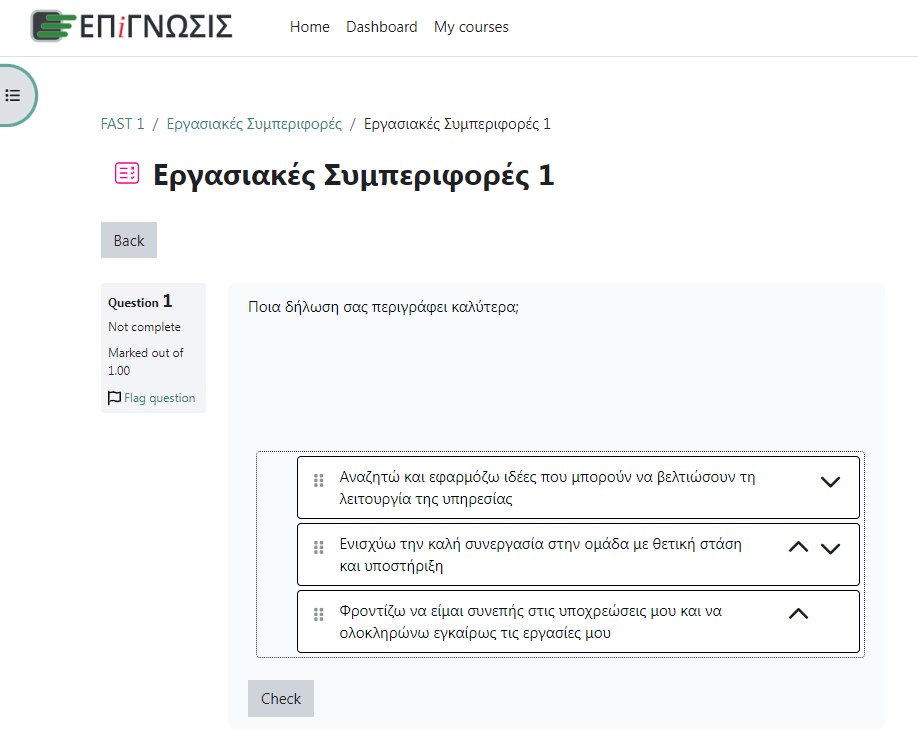Image resolution: width=918 pixels, height=732 pixels.
Task: Grab drag handle of 'Φροντίζω να είμαι συνεπής' item
Action: tap(318, 614)
